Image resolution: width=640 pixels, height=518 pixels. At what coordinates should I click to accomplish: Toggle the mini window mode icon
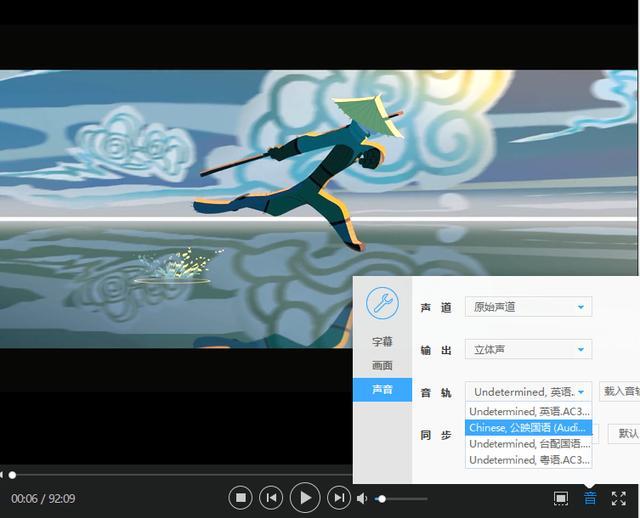click(561, 498)
